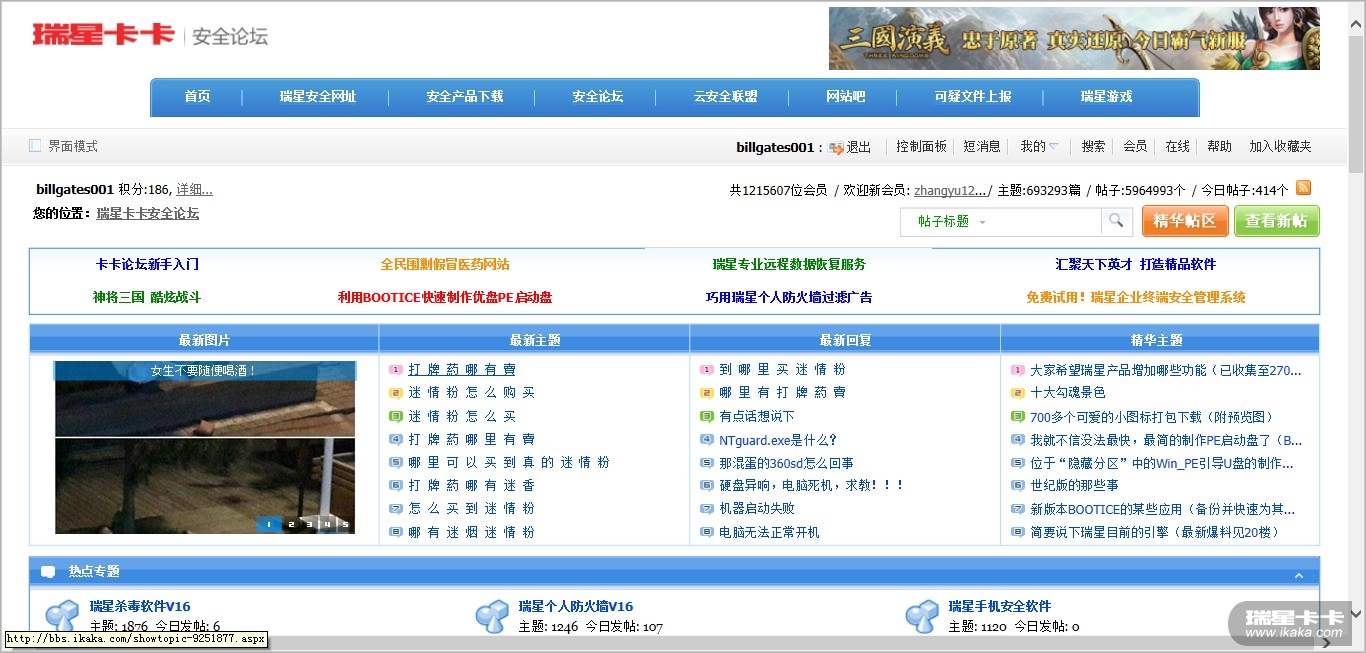This screenshot has height=653, width=1366.
Task: Open 全民围剿假冒医药网站 link
Action: [445, 265]
